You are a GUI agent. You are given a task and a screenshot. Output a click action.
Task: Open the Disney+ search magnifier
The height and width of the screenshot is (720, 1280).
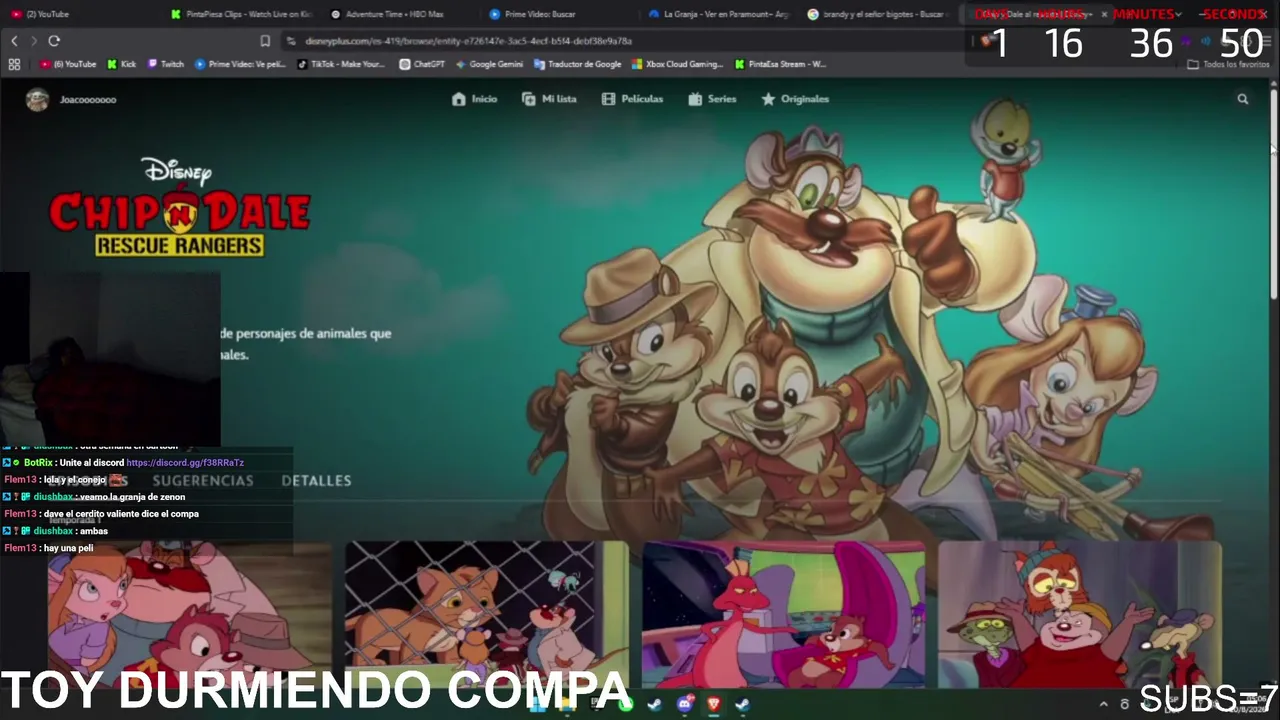click(x=1242, y=99)
